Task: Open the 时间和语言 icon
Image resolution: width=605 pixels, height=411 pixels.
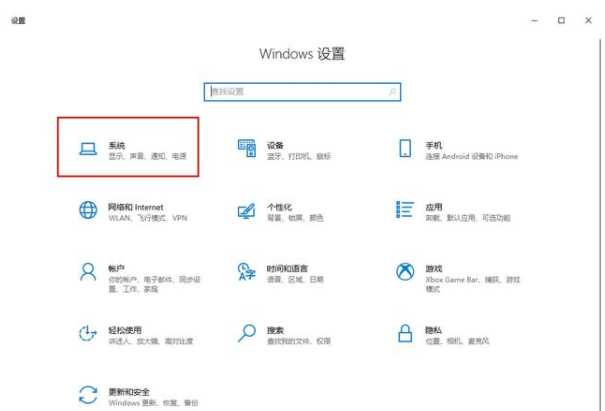Action: point(247,272)
